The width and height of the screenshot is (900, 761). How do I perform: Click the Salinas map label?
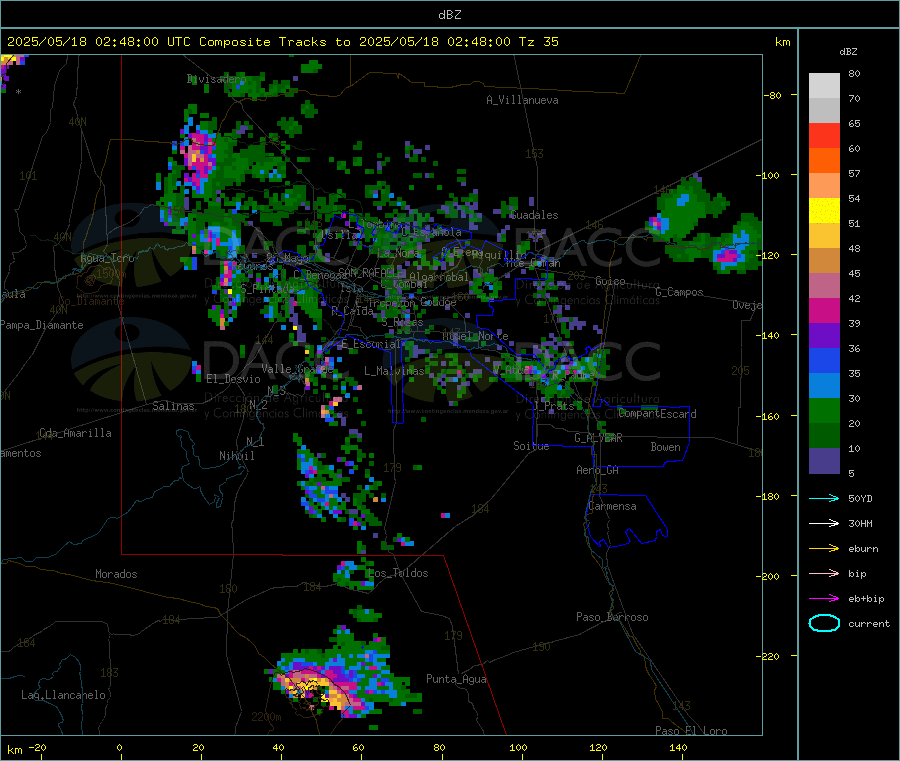click(173, 406)
